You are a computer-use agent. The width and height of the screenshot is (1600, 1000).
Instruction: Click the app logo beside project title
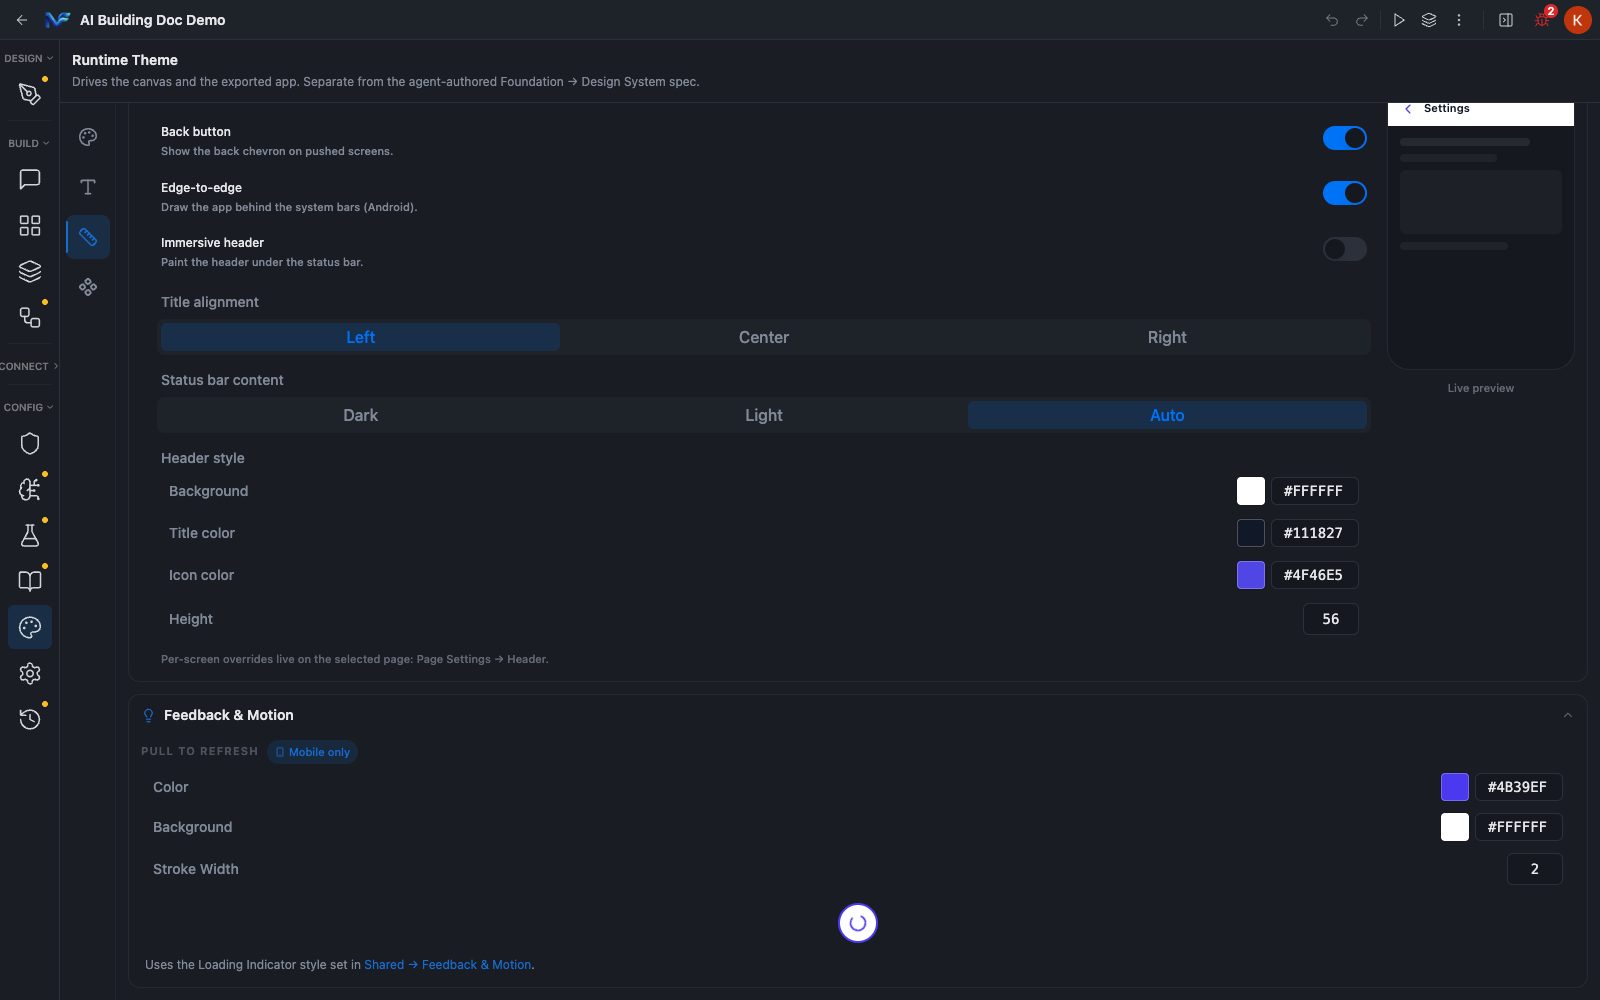pos(58,20)
